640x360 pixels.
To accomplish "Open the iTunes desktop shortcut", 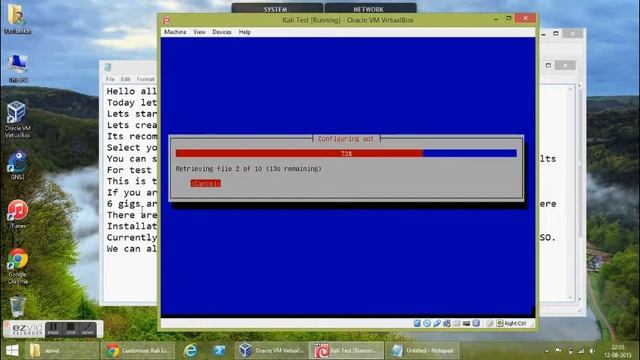I will 18,214.
